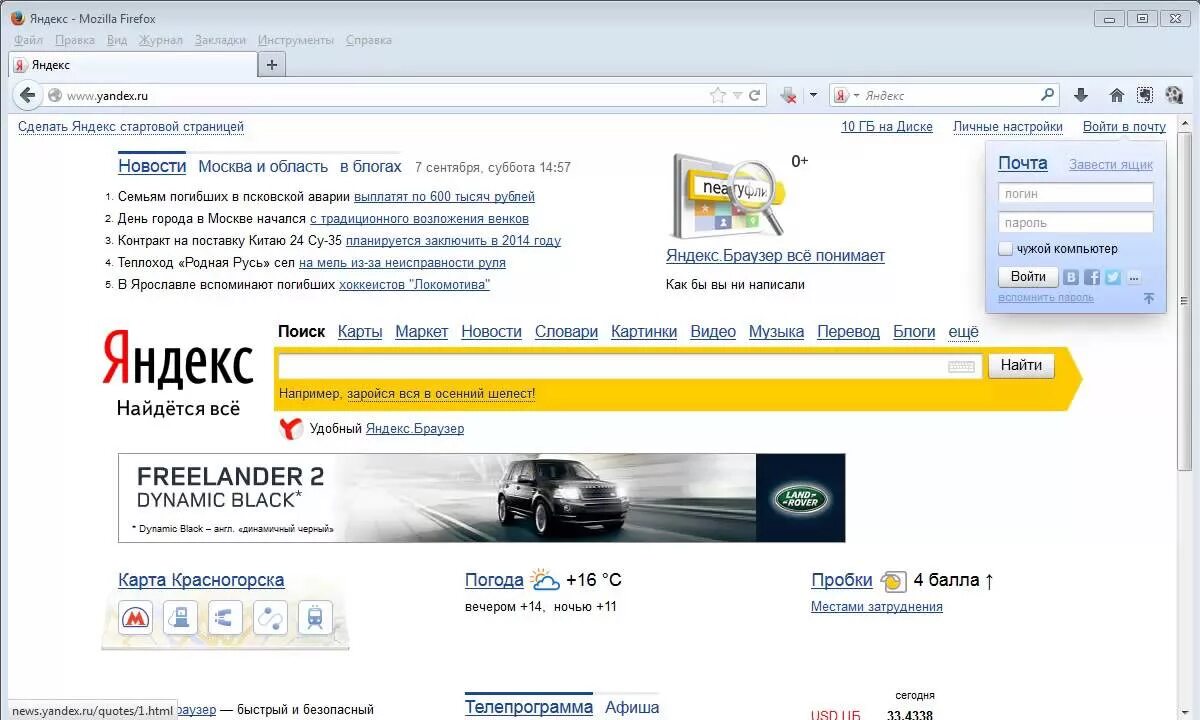The height and width of the screenshot is (720, 1200).
Task: Click the main Yandex search input
Action: point(629,366)
